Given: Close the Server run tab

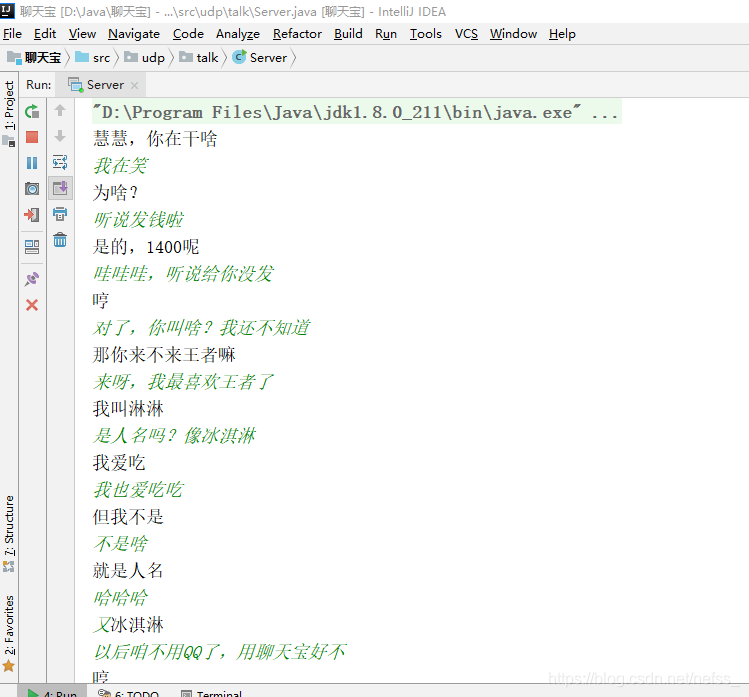Looking at the screenshot, I should tap(135, 86).
